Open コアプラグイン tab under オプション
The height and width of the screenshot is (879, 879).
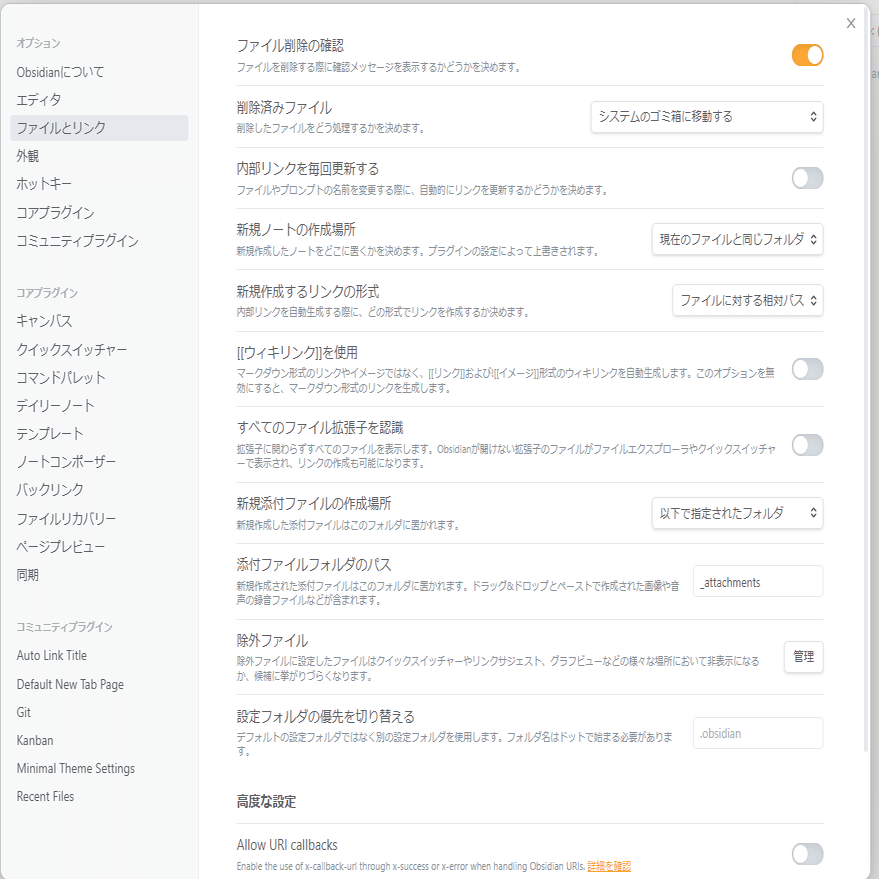(99, 212)
